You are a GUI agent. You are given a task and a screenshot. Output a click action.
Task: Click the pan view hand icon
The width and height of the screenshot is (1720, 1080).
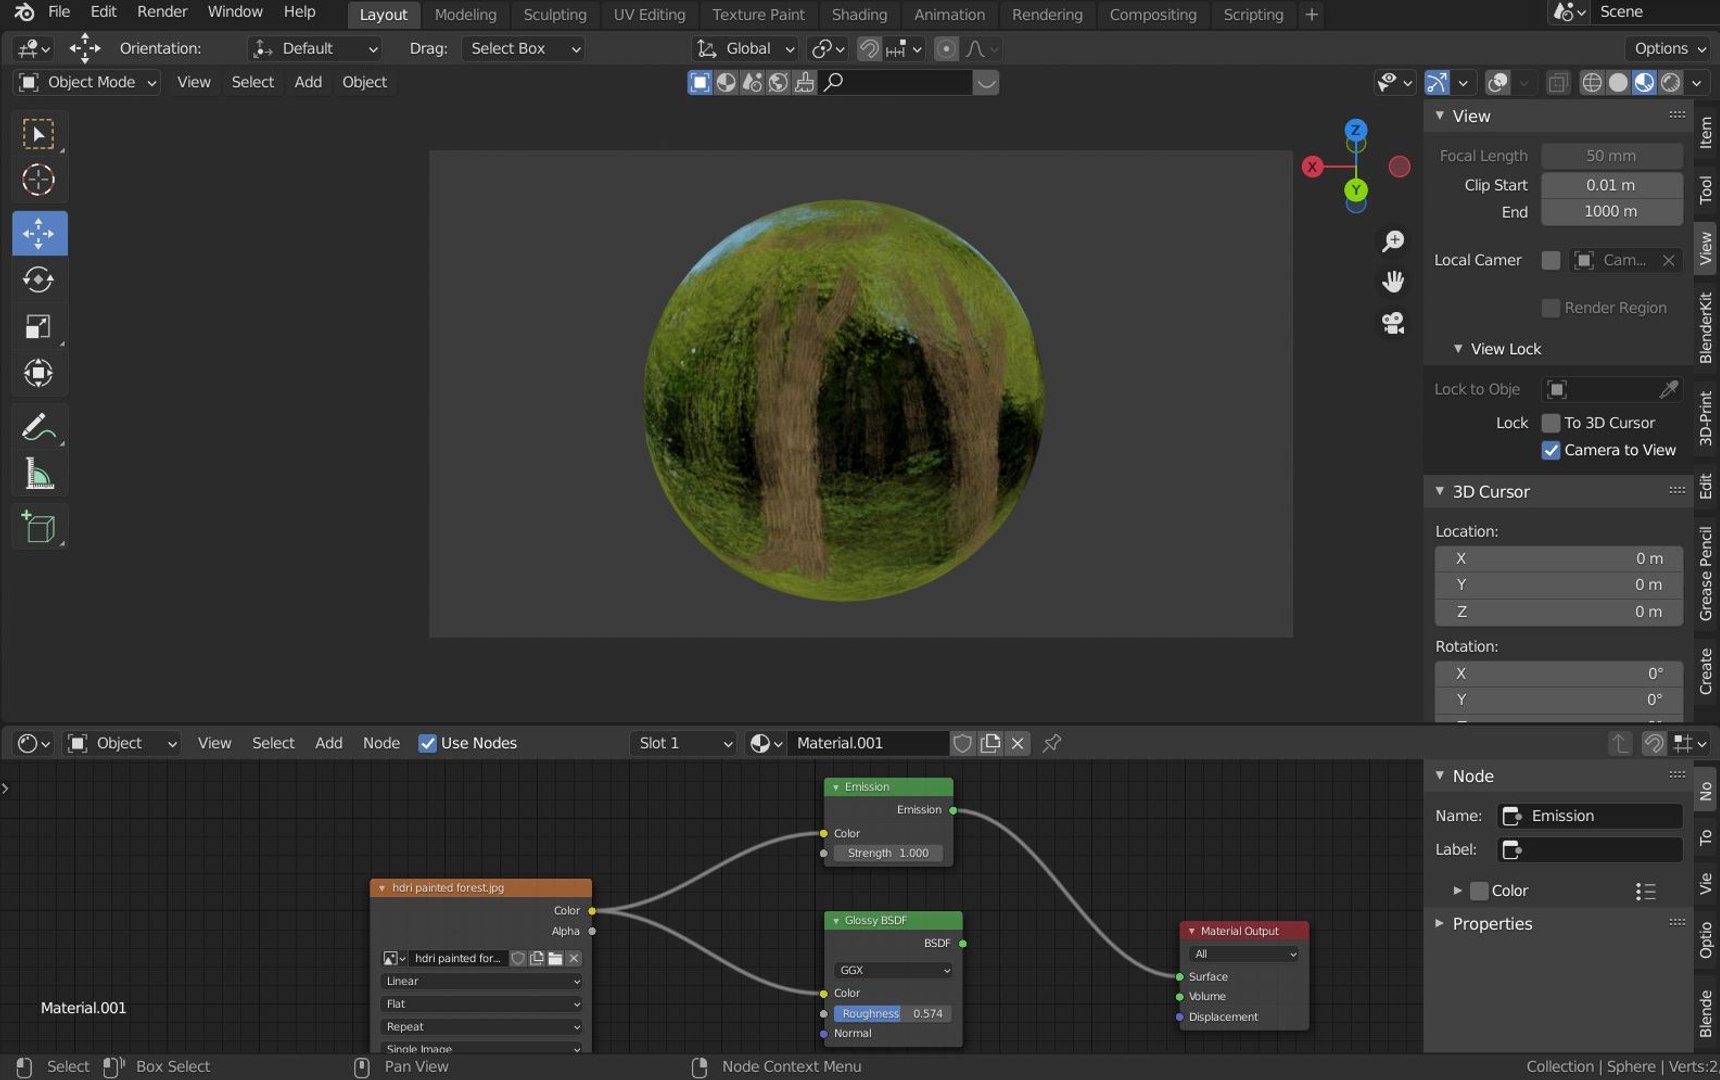point(1392,282)
